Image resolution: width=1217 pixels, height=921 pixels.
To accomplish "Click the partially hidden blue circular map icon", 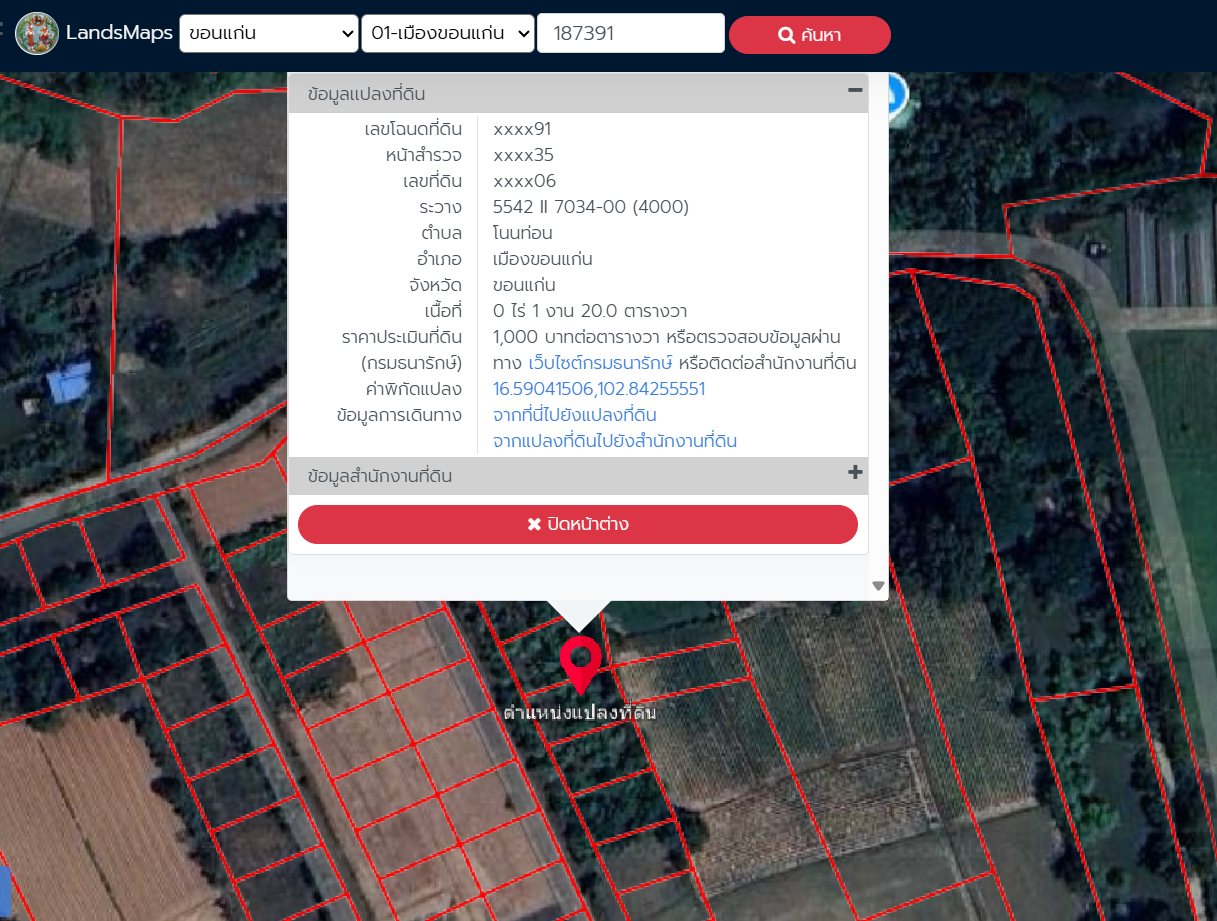I will tap(895, 94).
